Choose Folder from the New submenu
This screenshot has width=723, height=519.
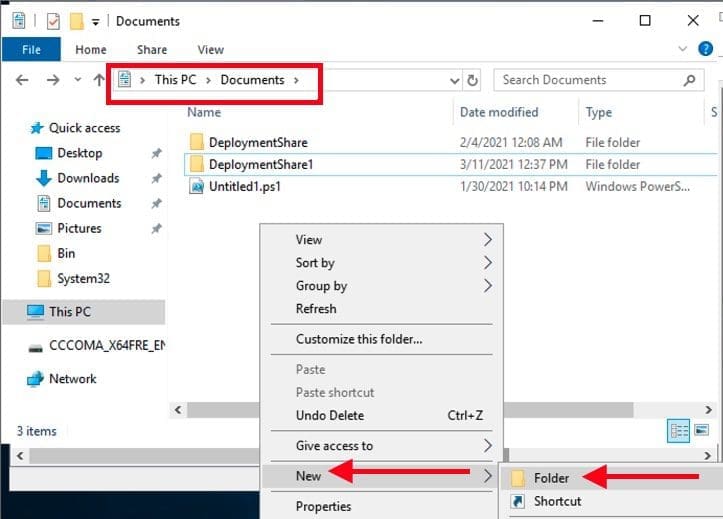pos(551,478)
